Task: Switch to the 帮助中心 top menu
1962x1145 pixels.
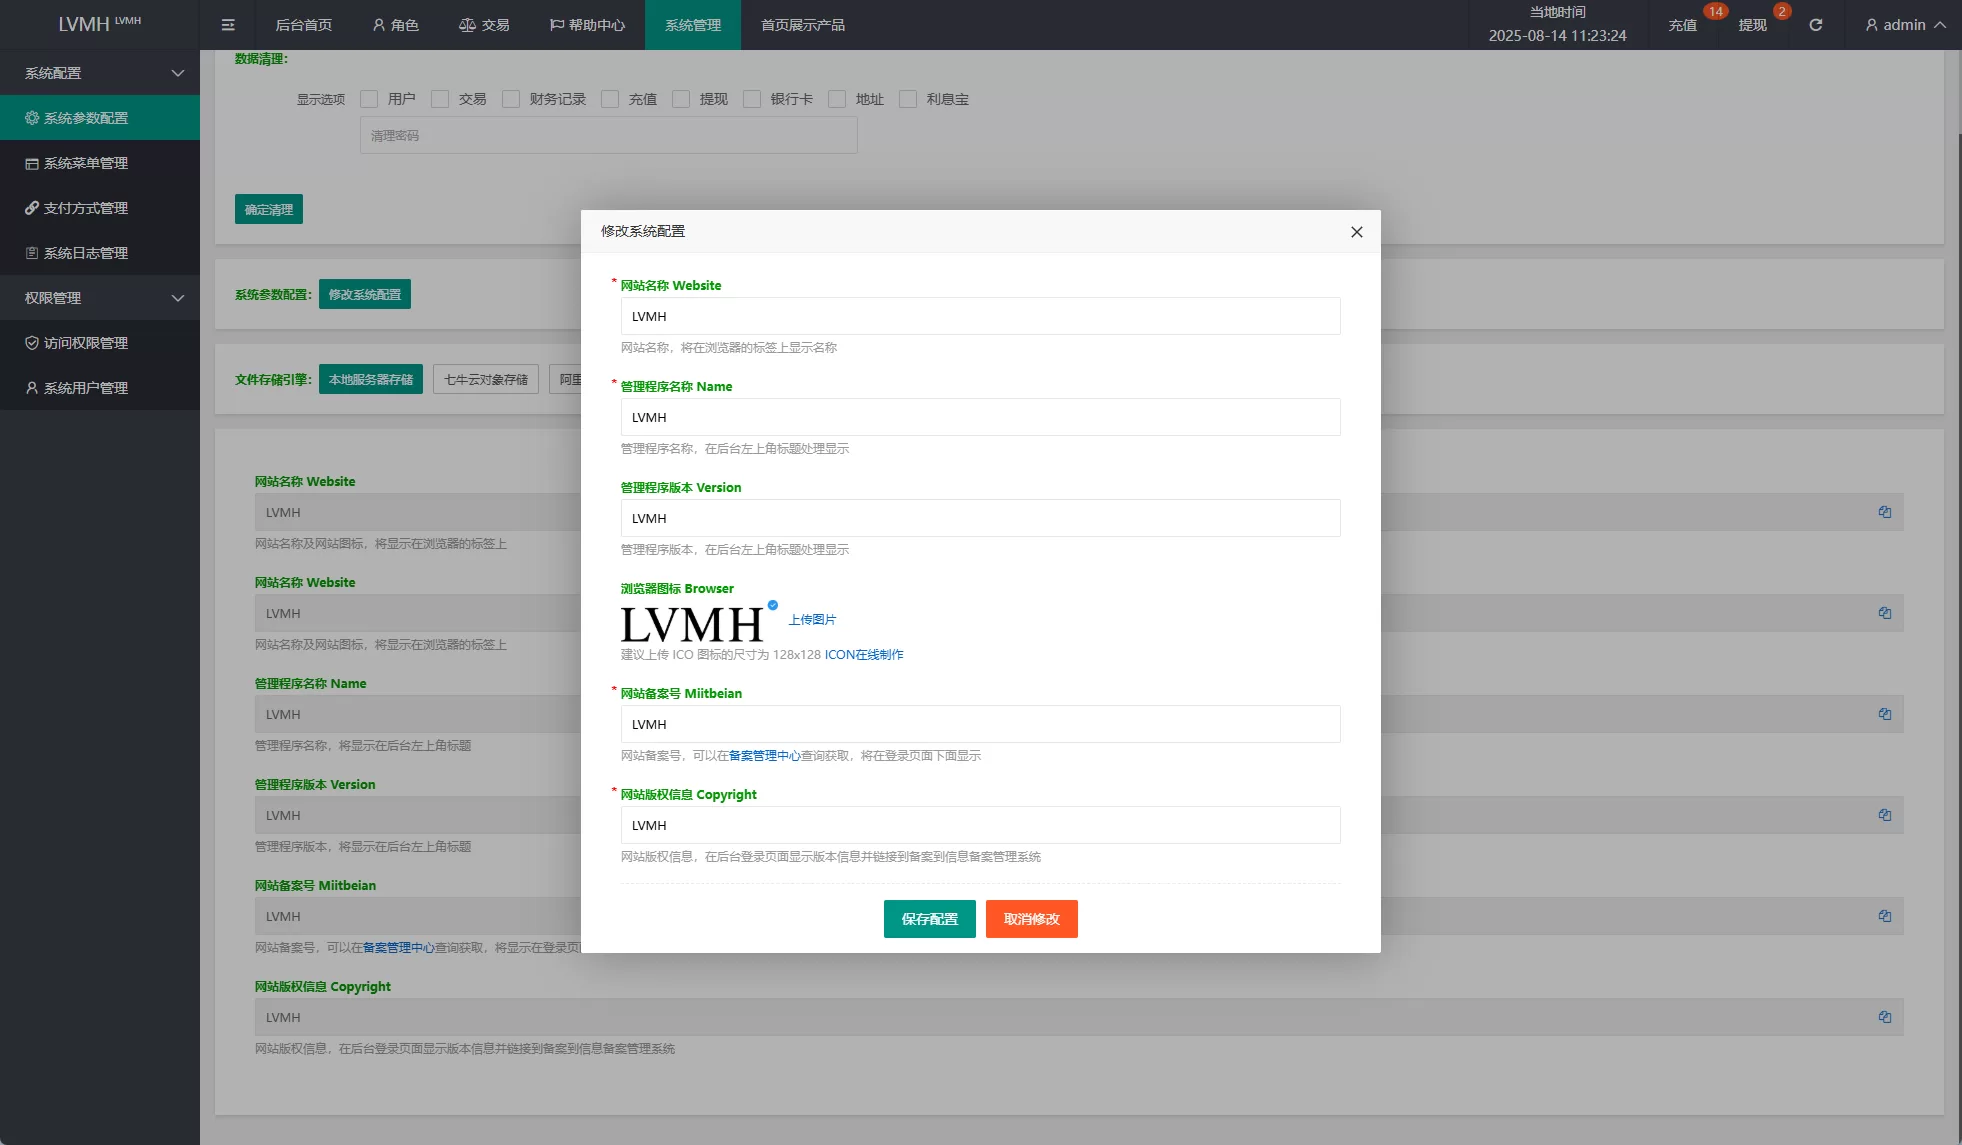Action: point(587,25)
